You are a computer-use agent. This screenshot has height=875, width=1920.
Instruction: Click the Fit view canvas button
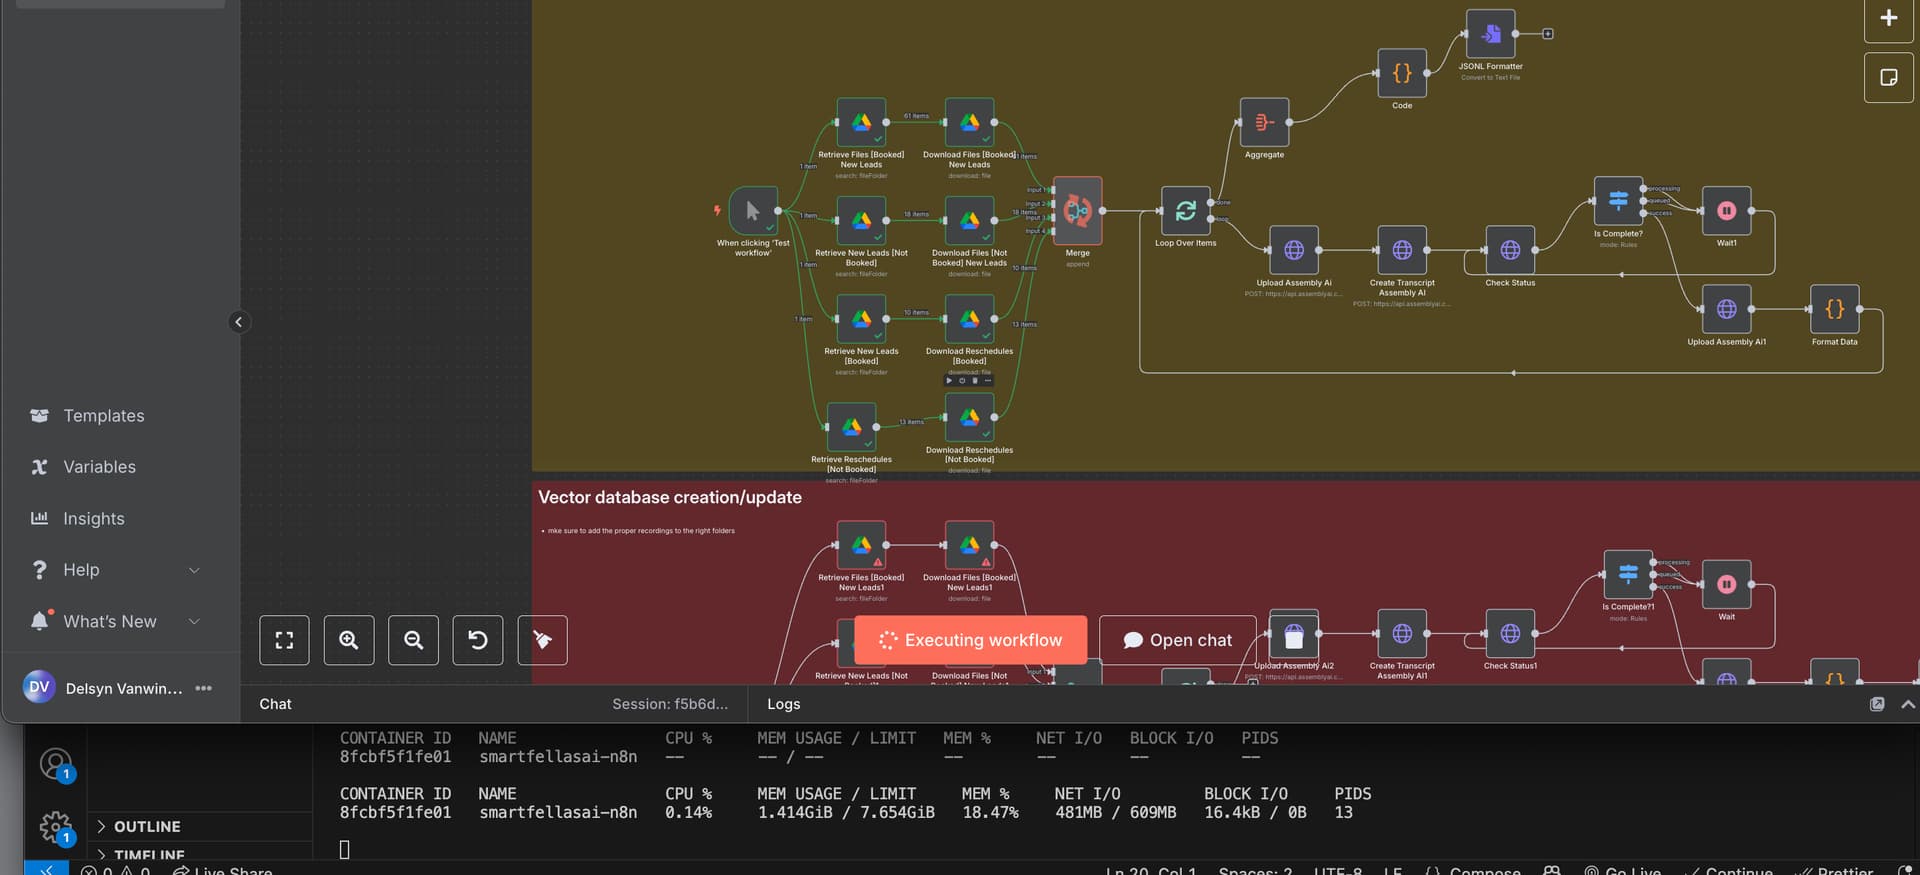click(x=284, y=641)
